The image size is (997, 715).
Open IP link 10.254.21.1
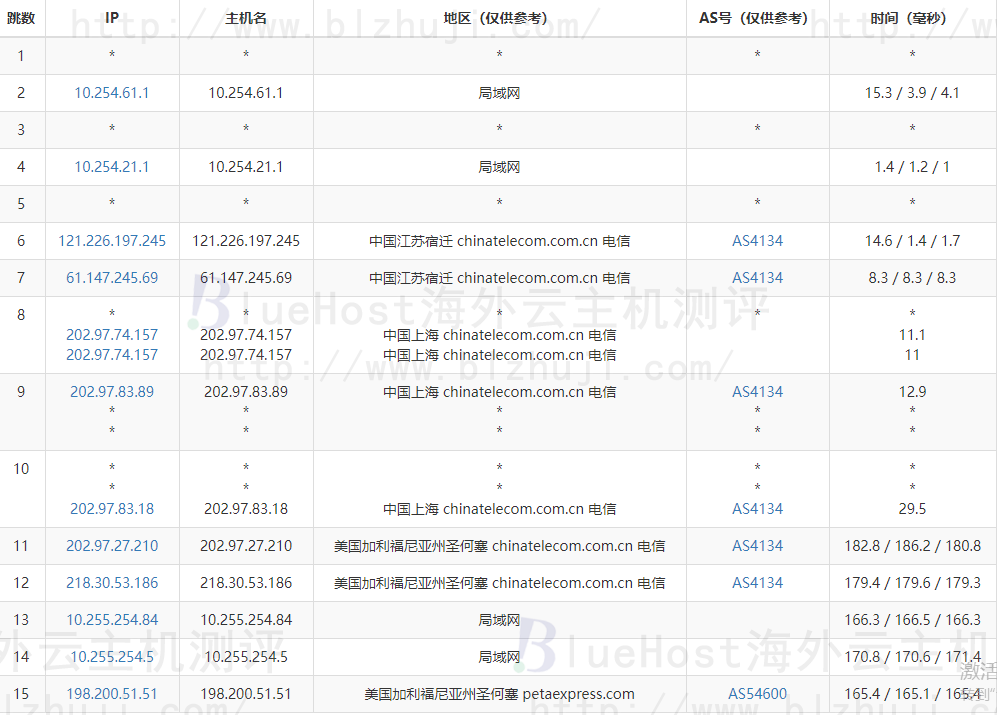pyautogui.click(x=112, y=167)
